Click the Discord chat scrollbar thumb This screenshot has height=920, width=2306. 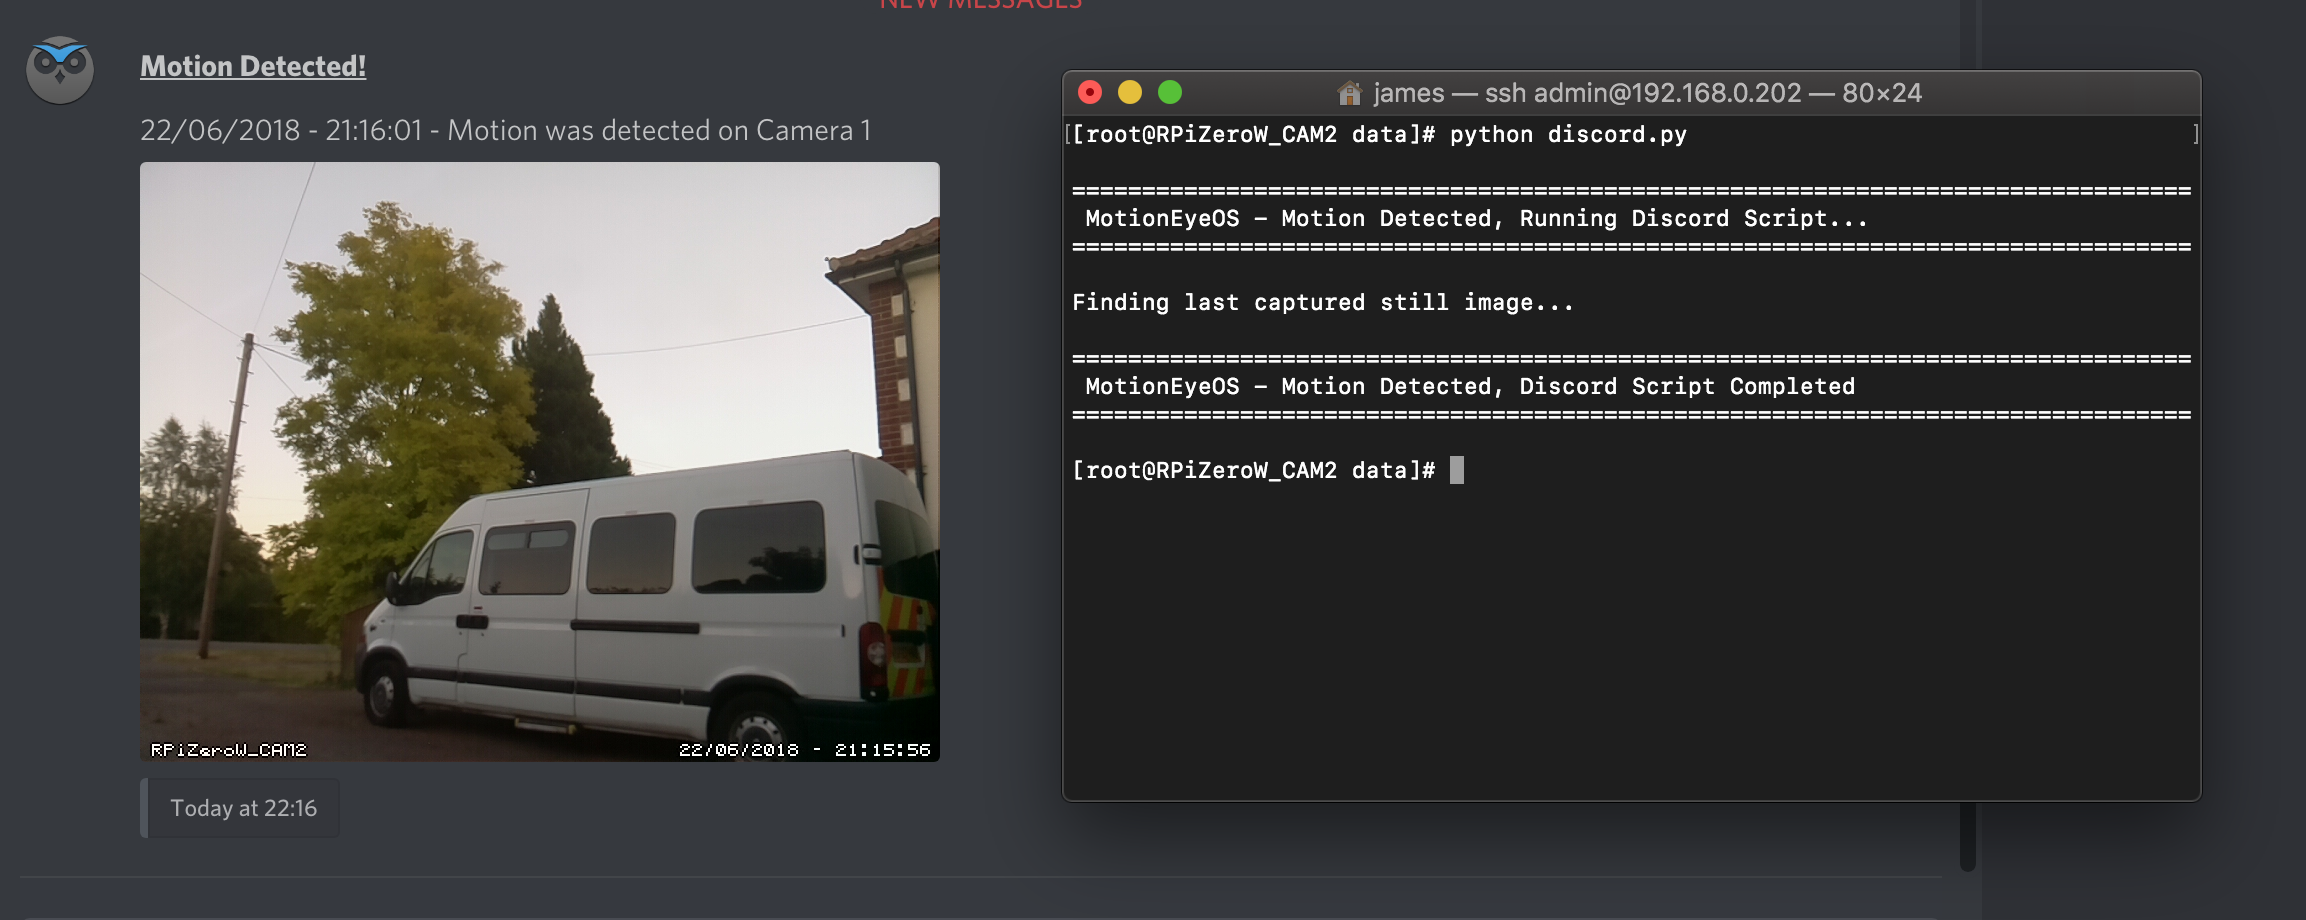pos(1968,435)
